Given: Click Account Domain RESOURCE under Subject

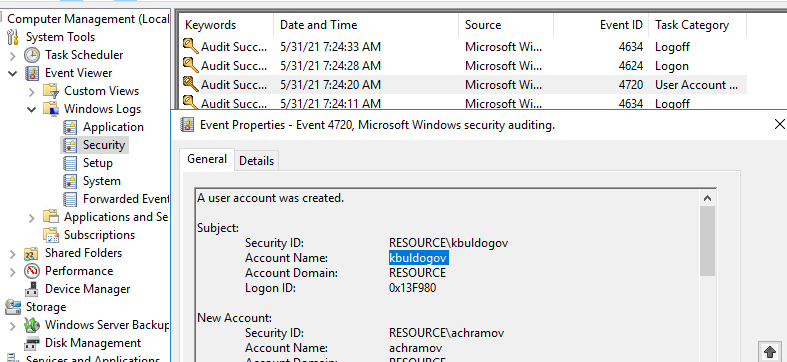Looking at the screenshot, I should pos(417,273).
